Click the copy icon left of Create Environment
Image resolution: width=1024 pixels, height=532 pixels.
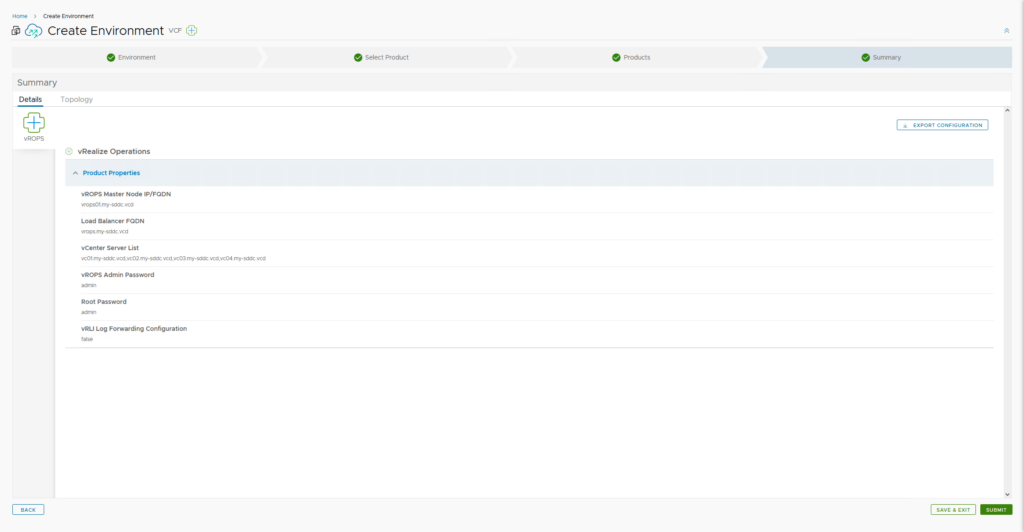(16, 31)
